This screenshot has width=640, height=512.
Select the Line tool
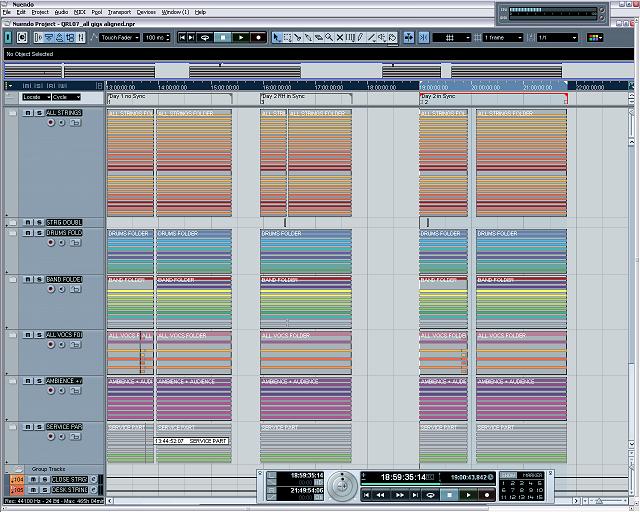coord(371,38)
